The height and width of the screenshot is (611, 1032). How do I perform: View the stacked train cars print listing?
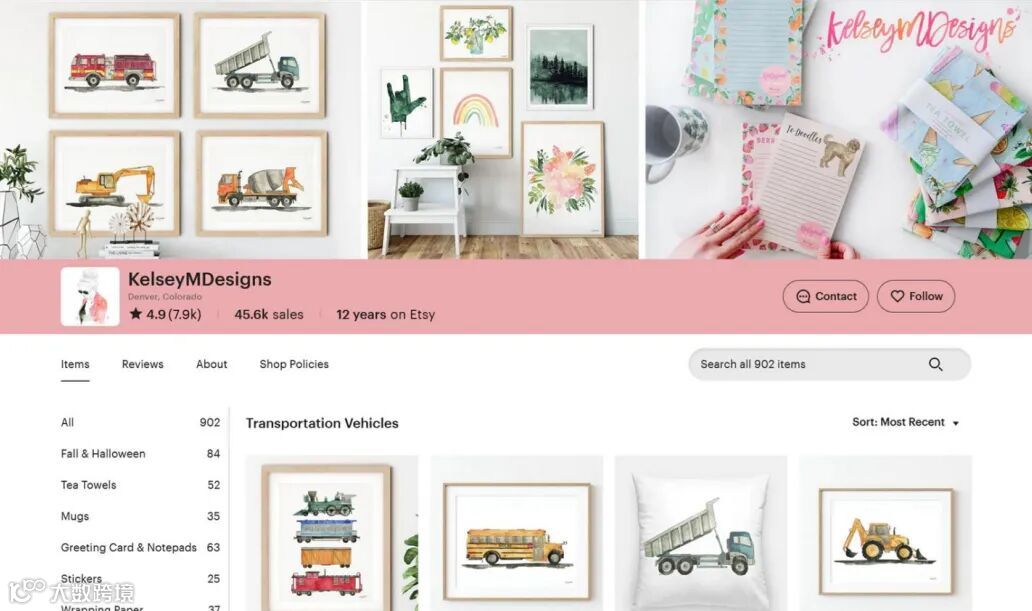[332, 533]
